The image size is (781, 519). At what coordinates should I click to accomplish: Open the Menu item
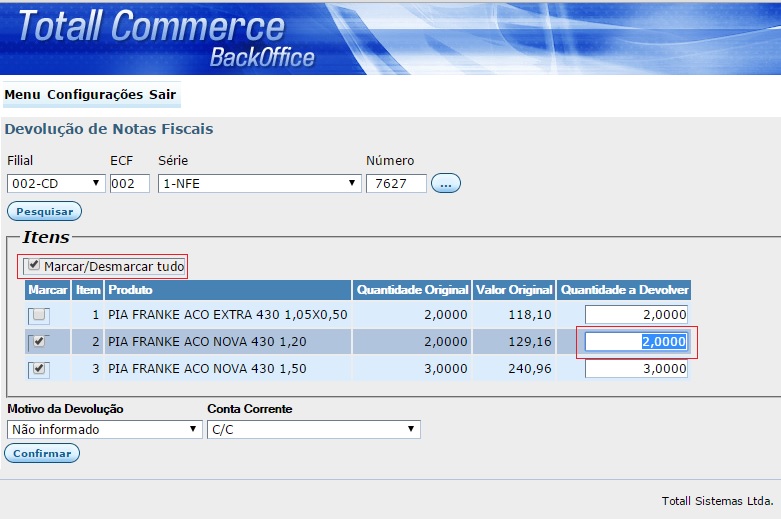(22, 95)
